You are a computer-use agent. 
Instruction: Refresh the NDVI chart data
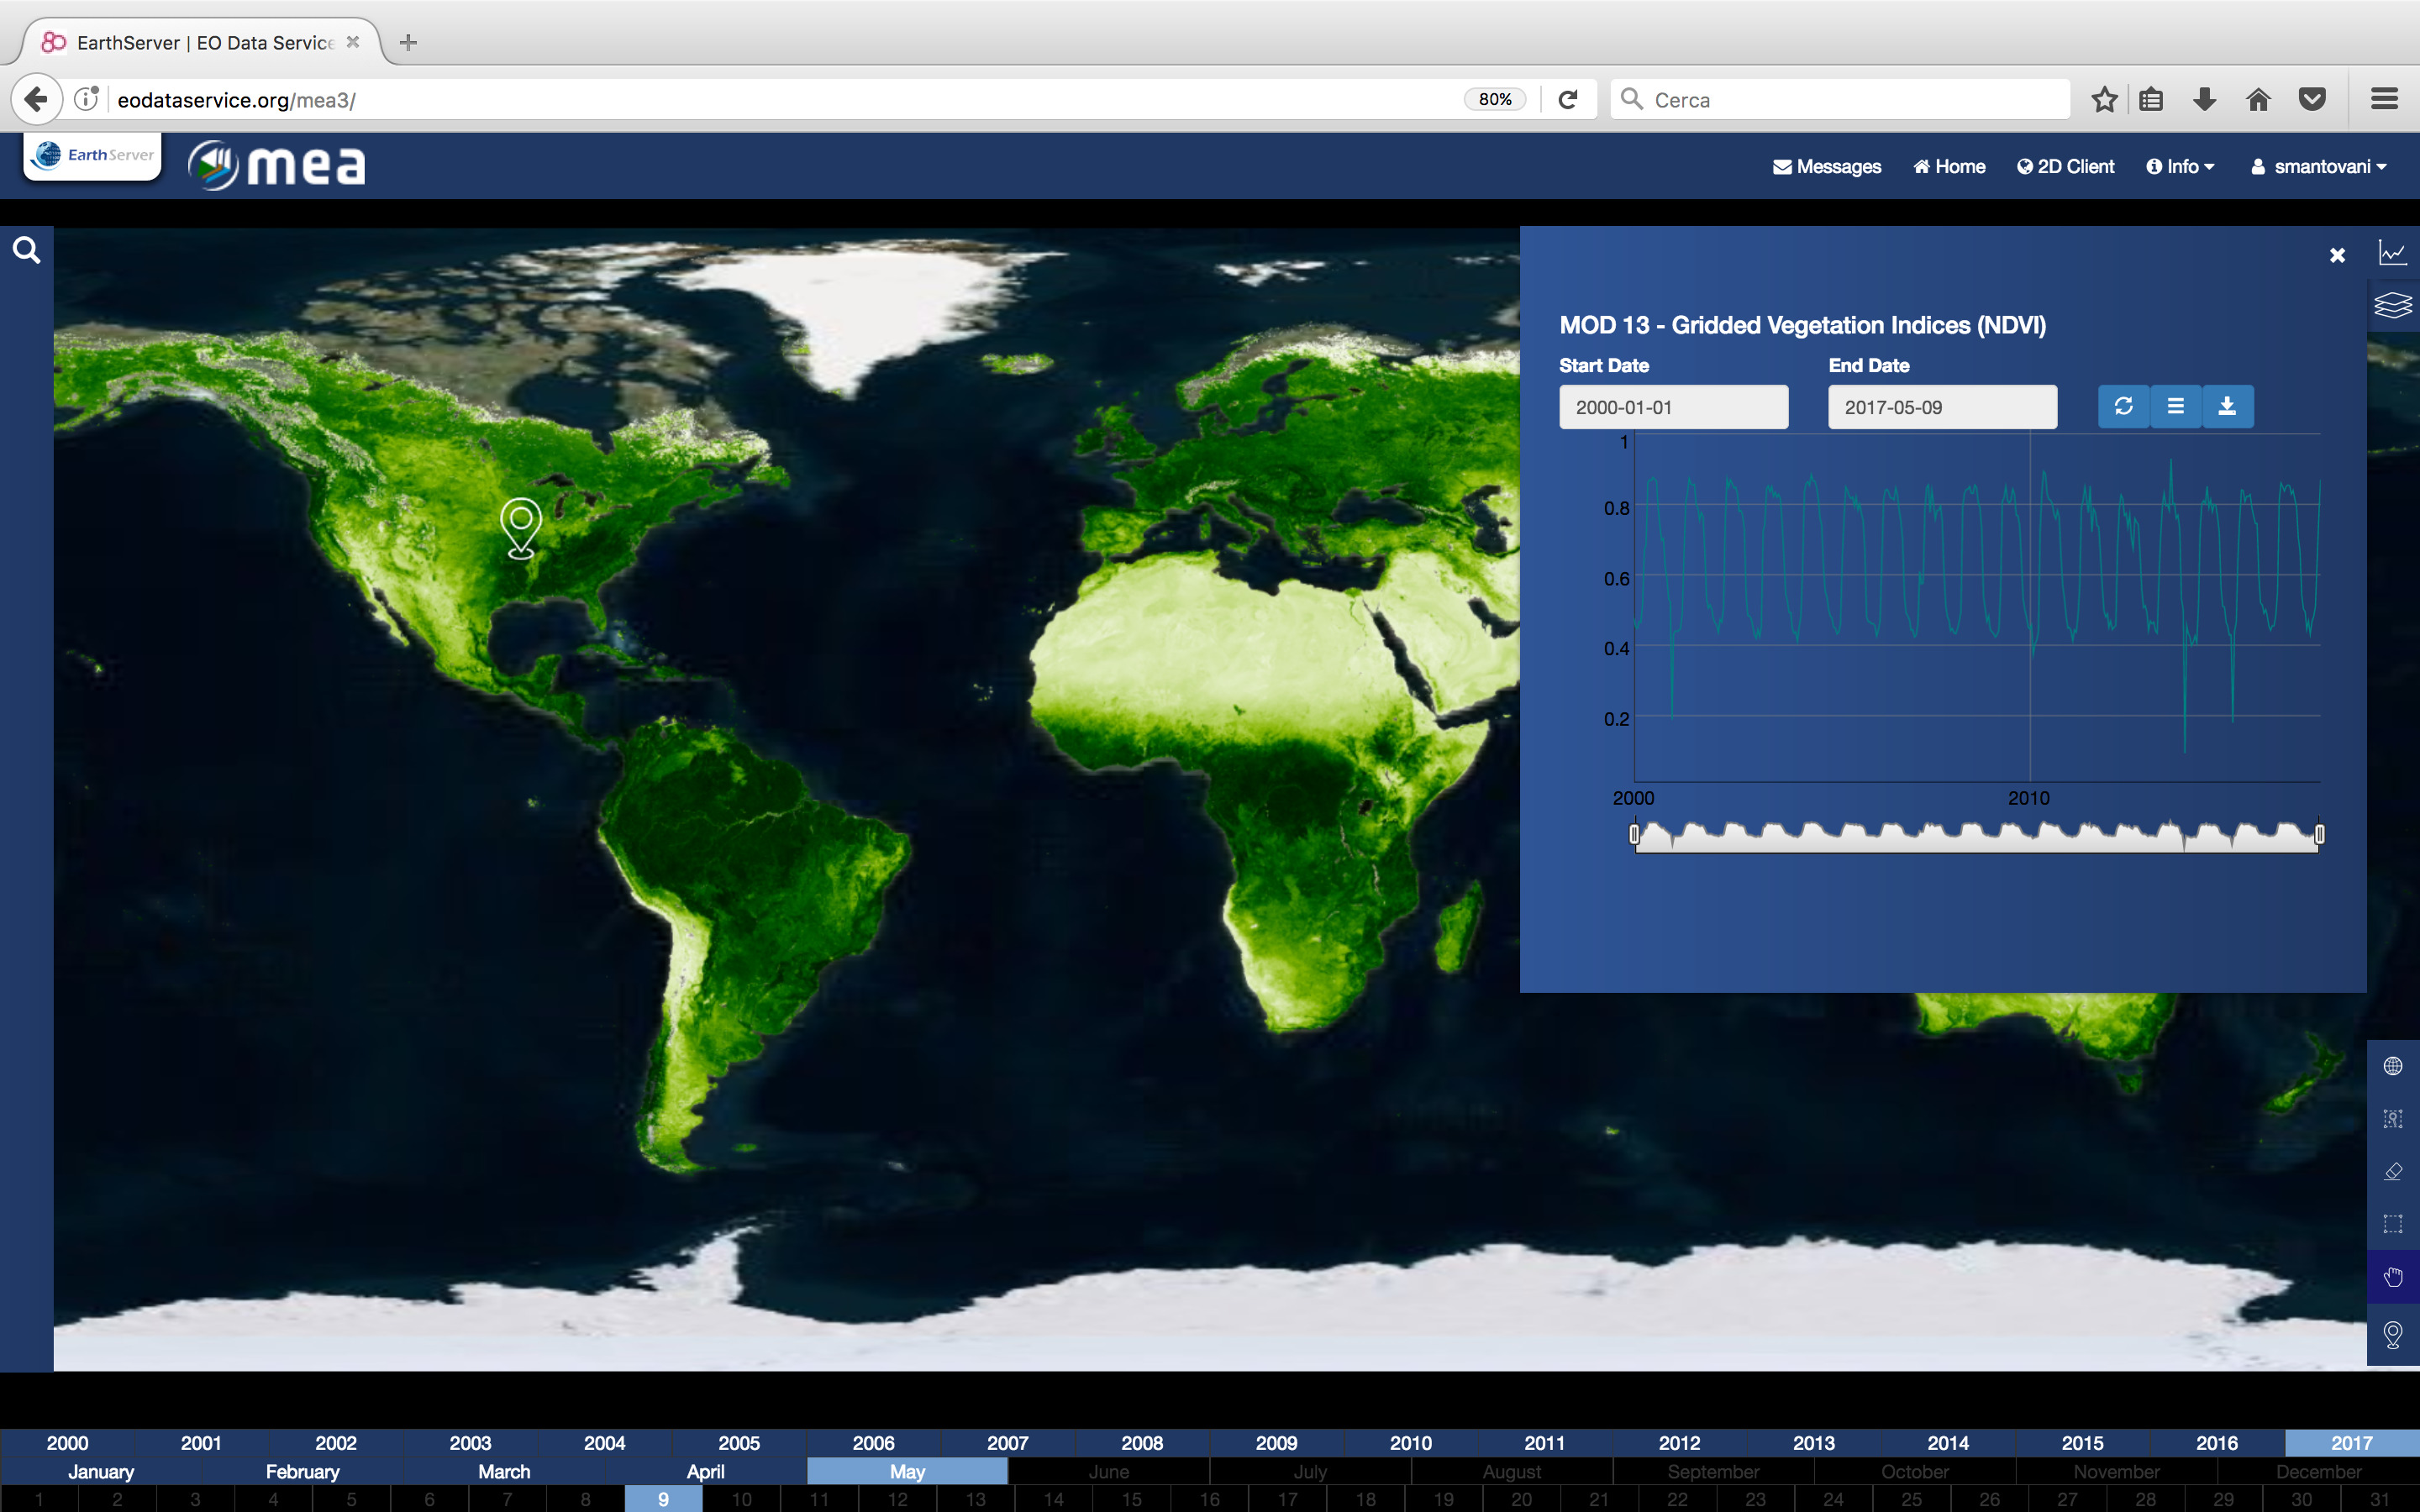point(2123,406)
